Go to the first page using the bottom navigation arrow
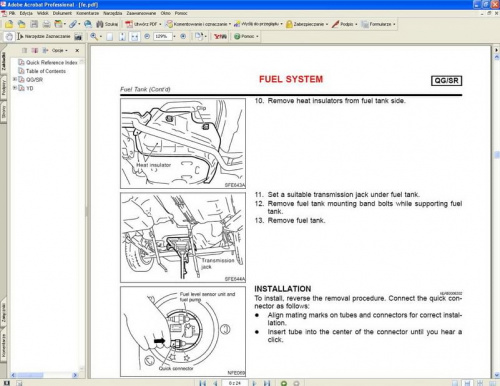Screen dimensions: 500x386 202,383
